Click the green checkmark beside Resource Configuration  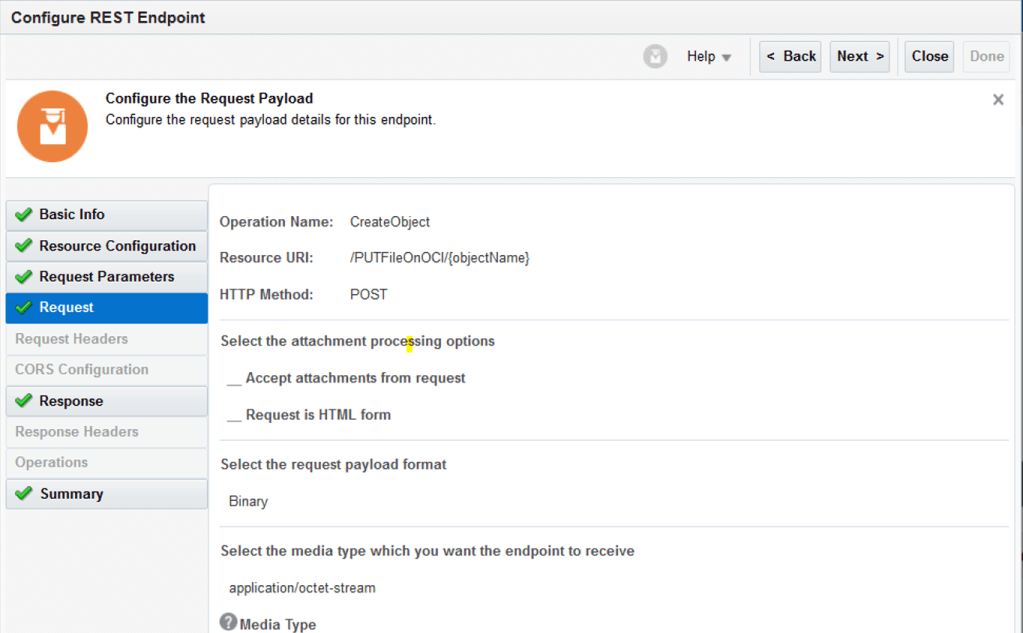[24, 246]
